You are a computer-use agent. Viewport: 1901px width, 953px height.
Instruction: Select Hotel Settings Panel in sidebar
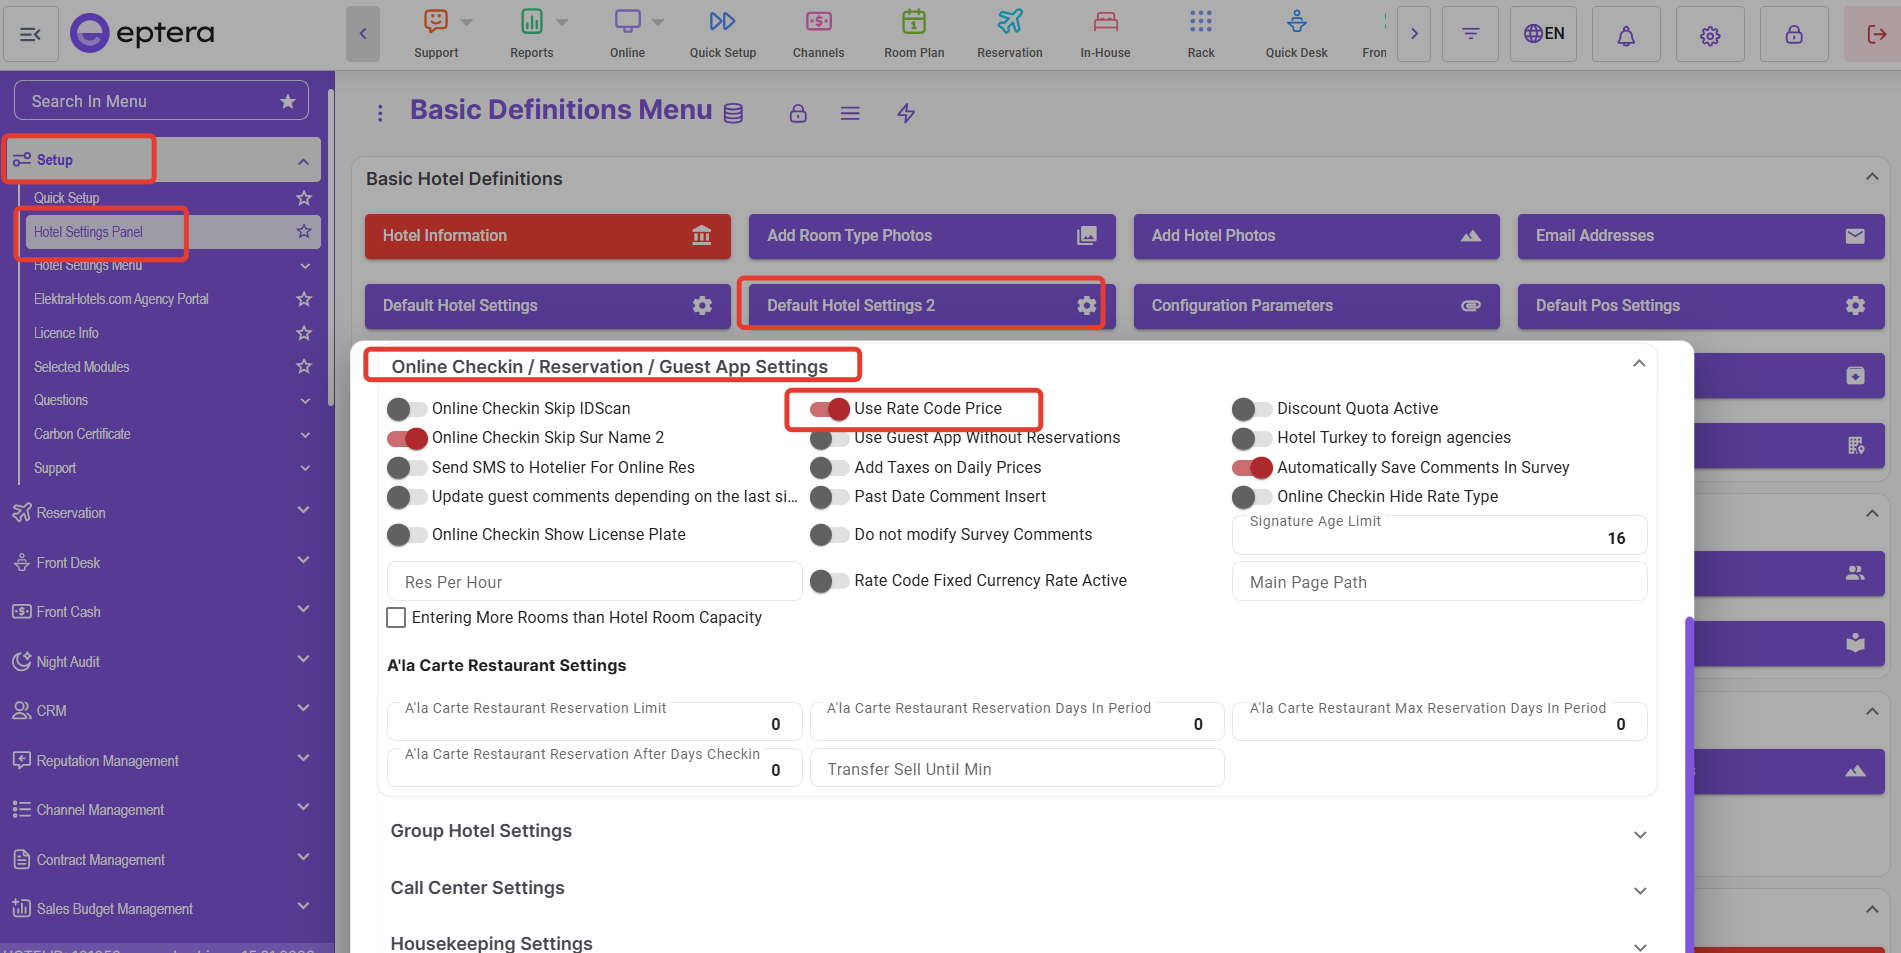click(x=89, y=232)
